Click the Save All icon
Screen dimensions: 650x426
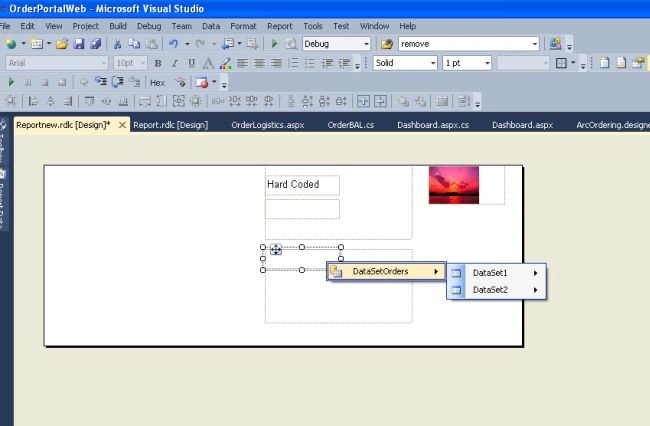pos(96,44)
